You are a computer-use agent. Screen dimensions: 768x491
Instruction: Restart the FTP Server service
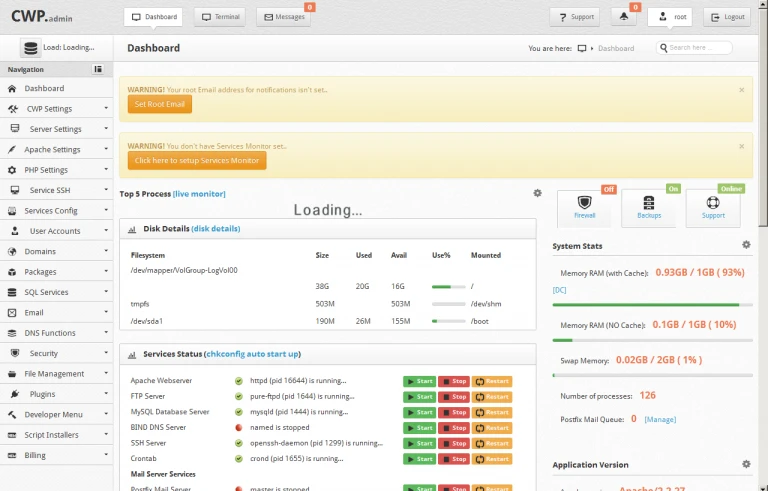coord(492,397)
